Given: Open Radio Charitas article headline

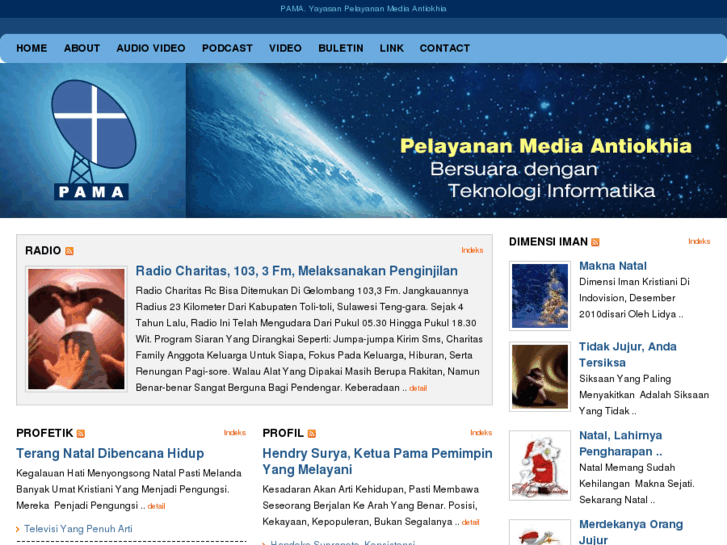Looking at the screenshot, I should pyautogui.click(x=297, y=271).
